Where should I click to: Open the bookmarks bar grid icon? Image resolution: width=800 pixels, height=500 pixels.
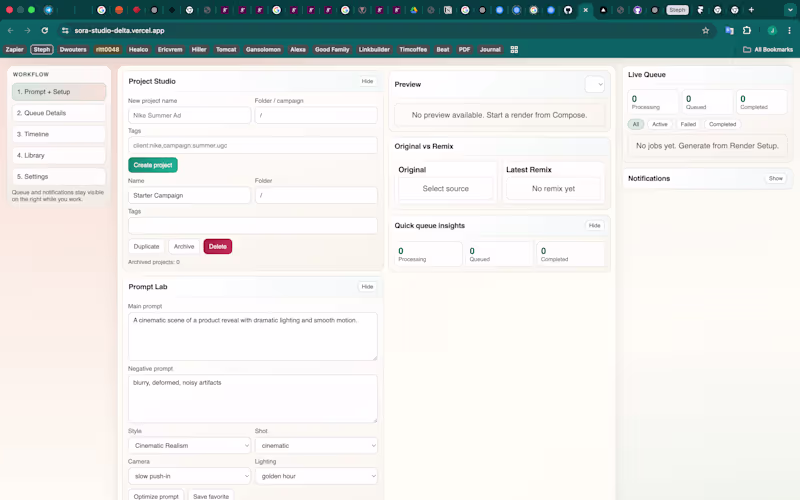pyautogui.click(x=514, y=49)
